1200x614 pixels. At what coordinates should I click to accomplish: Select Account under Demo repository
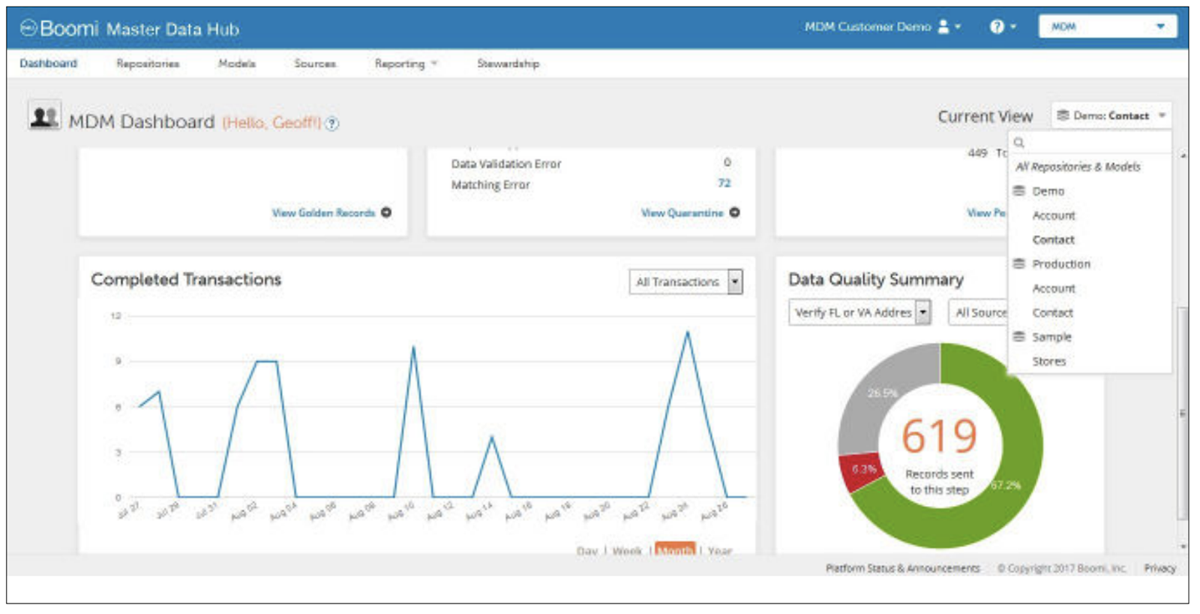[1054, 215]
